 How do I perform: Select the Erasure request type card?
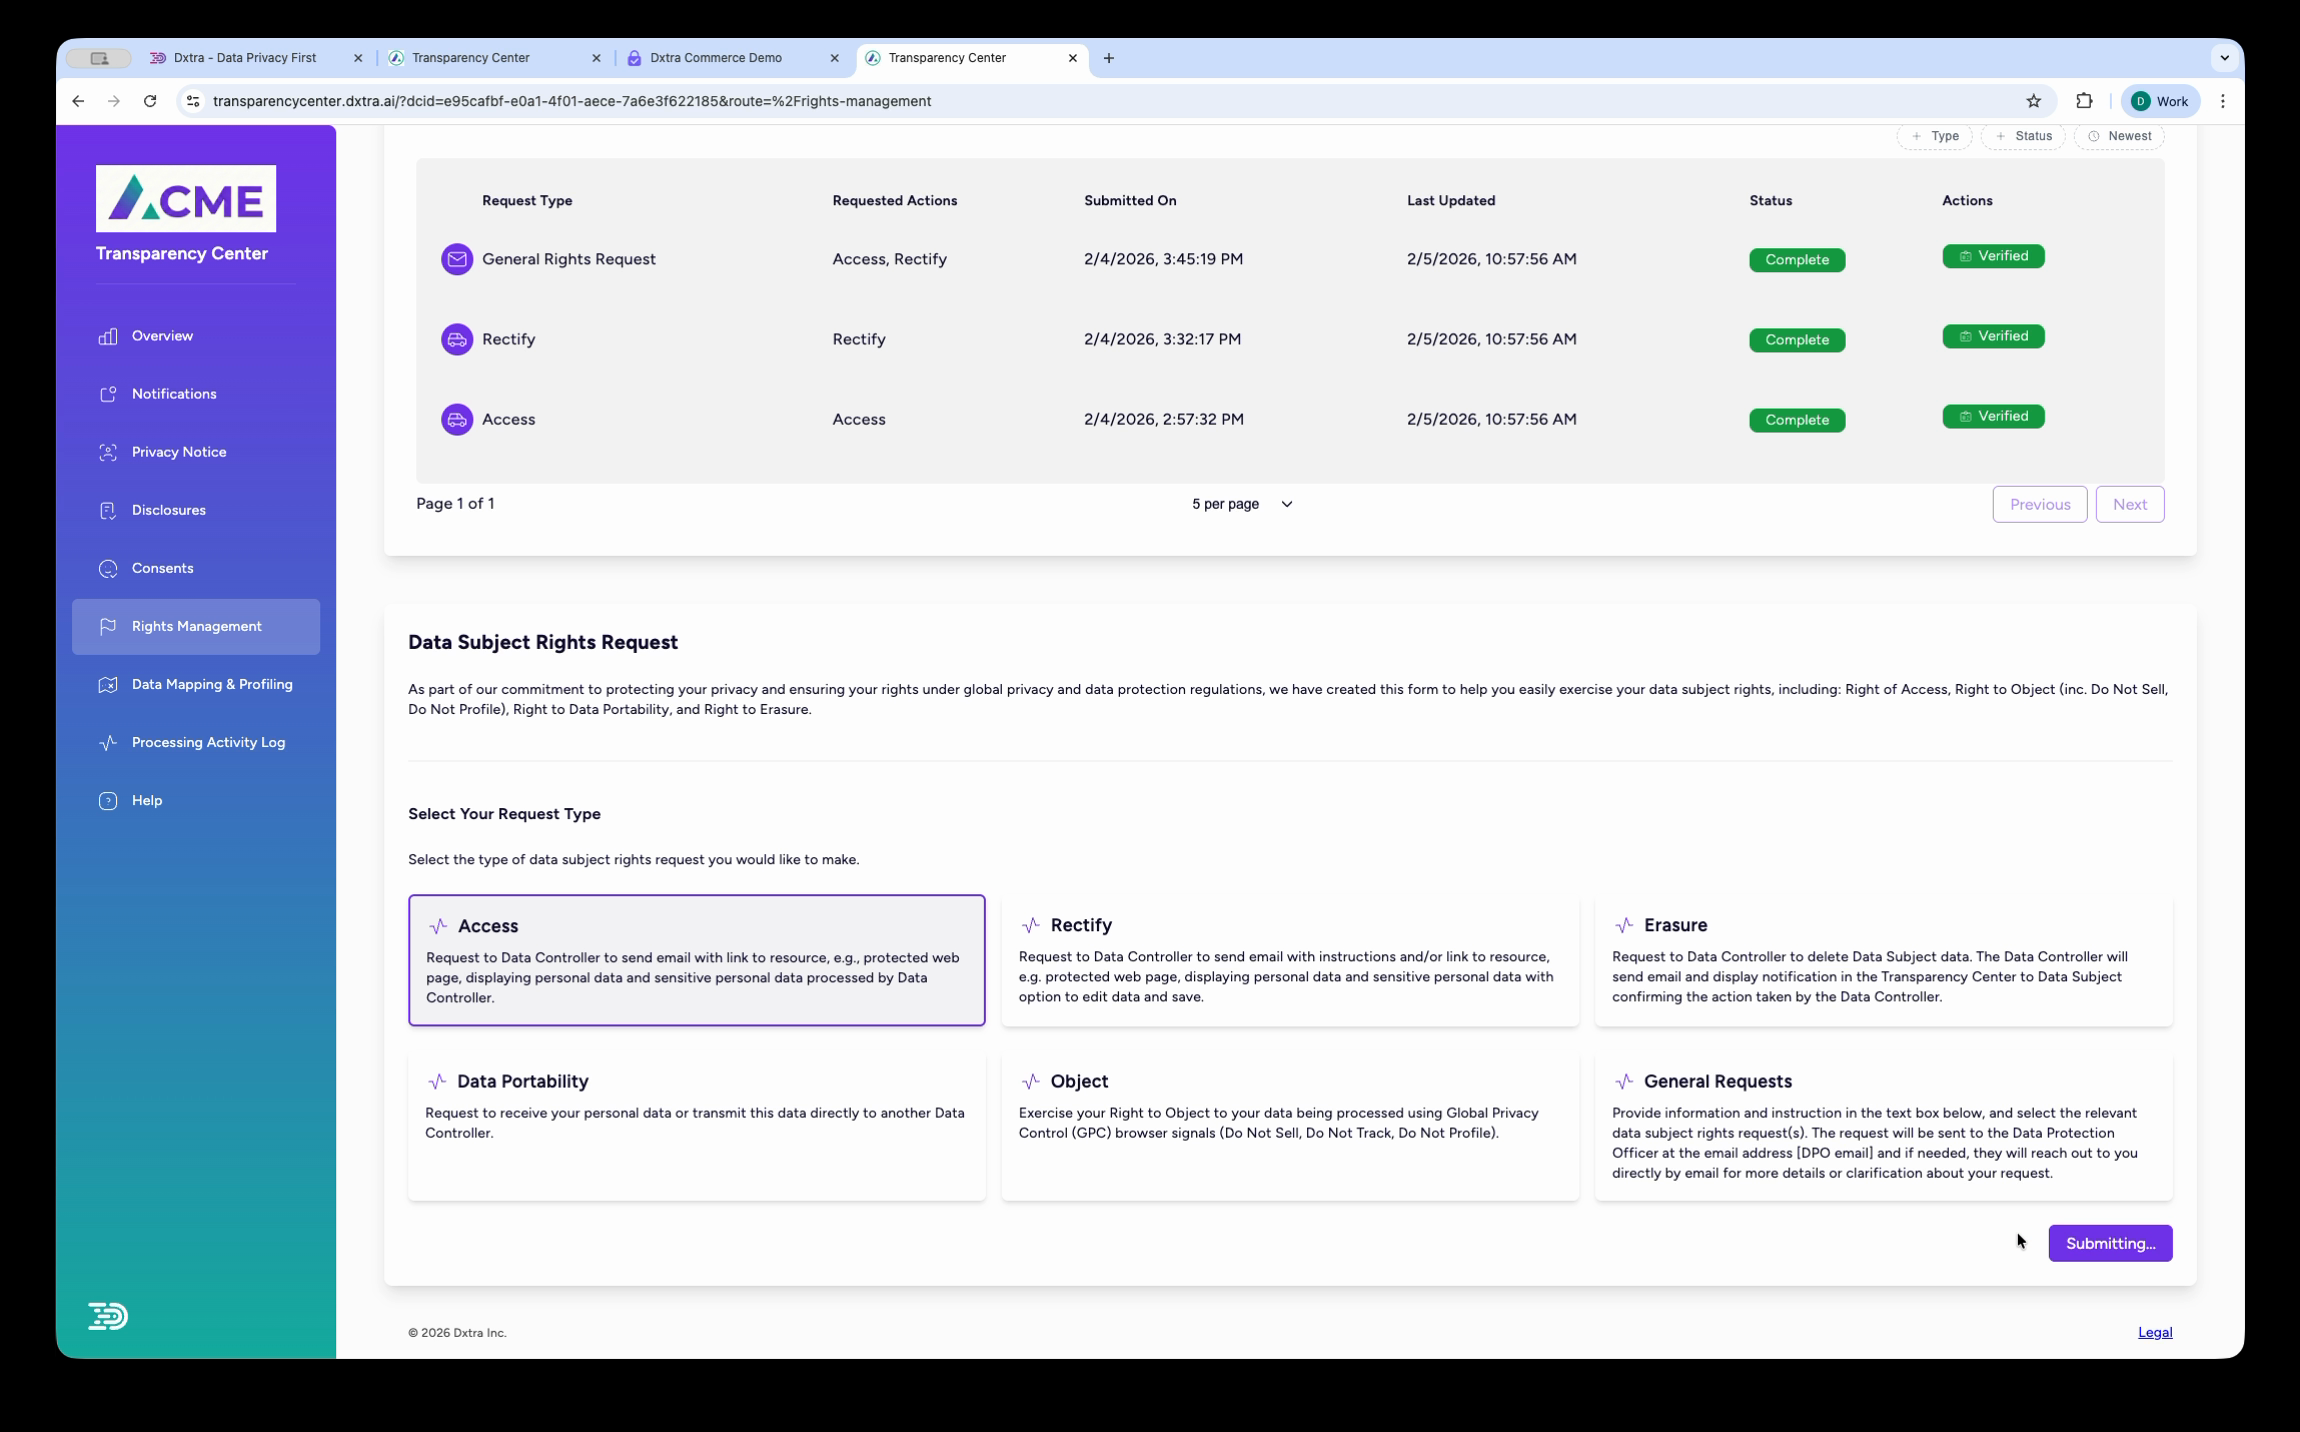click(x=1882, y=960)
